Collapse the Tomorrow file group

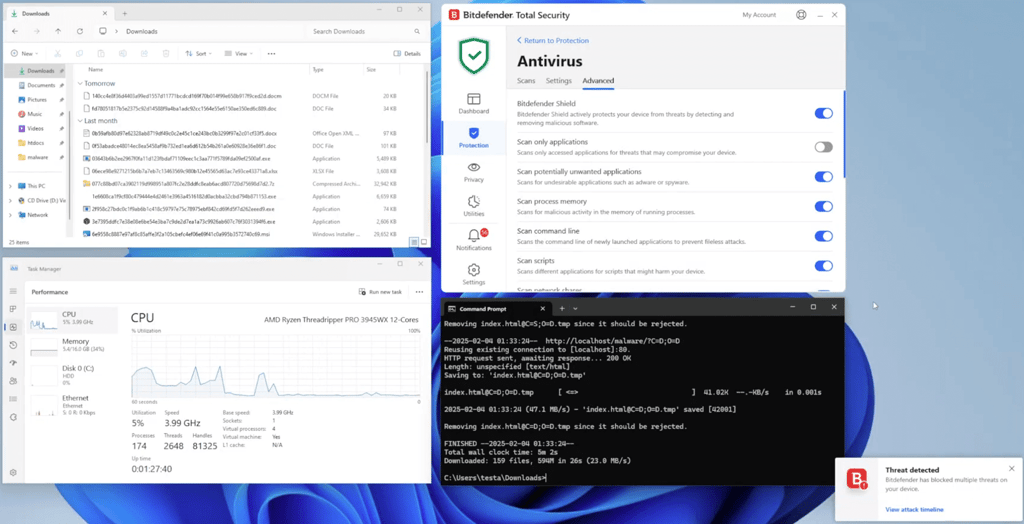tap(80, 84)
